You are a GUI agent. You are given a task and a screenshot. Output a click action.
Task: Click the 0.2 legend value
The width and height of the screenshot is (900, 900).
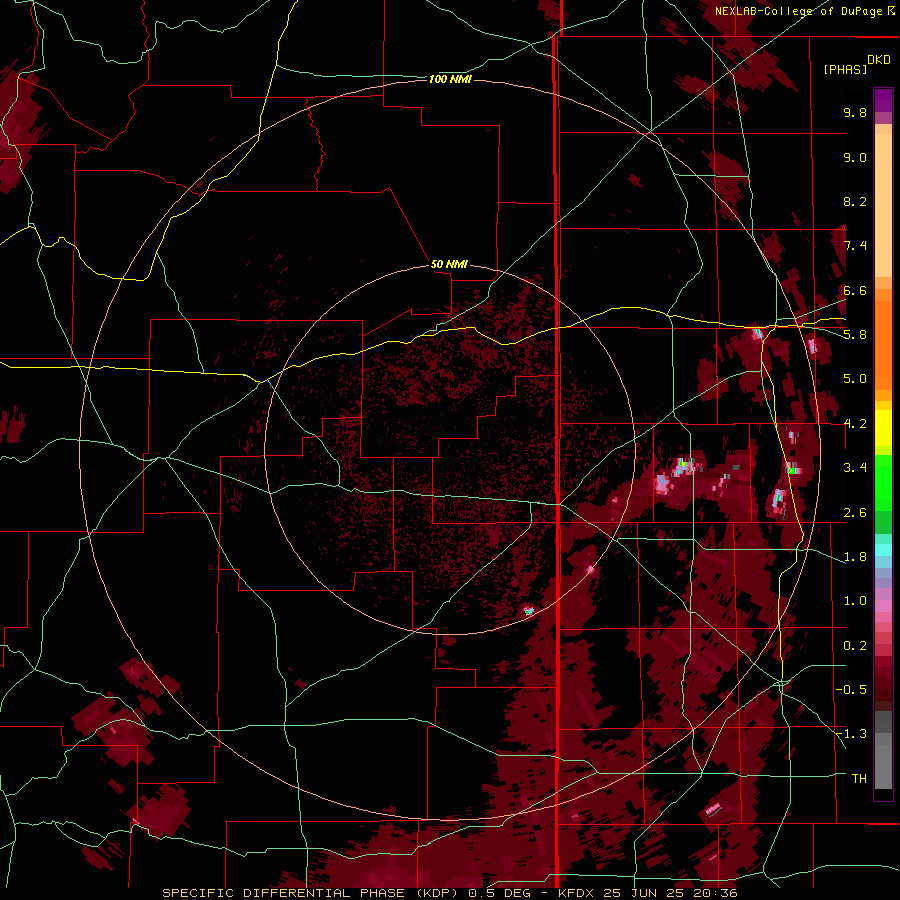coord(855,646)
